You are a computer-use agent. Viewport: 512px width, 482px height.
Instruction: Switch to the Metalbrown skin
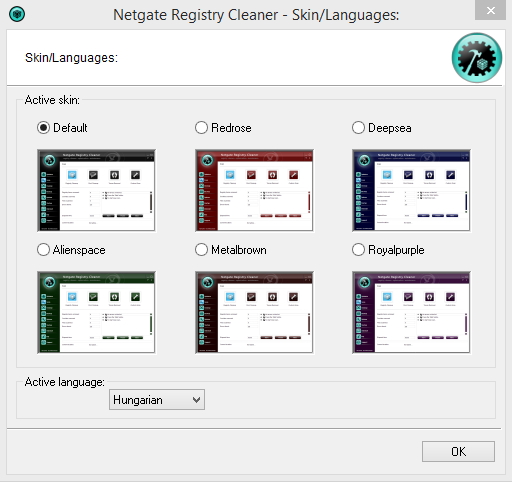click(x=201, y=250)
